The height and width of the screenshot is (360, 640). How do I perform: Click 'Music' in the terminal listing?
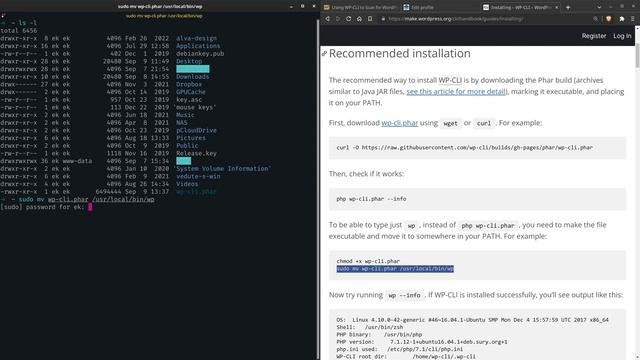[185, 115]
